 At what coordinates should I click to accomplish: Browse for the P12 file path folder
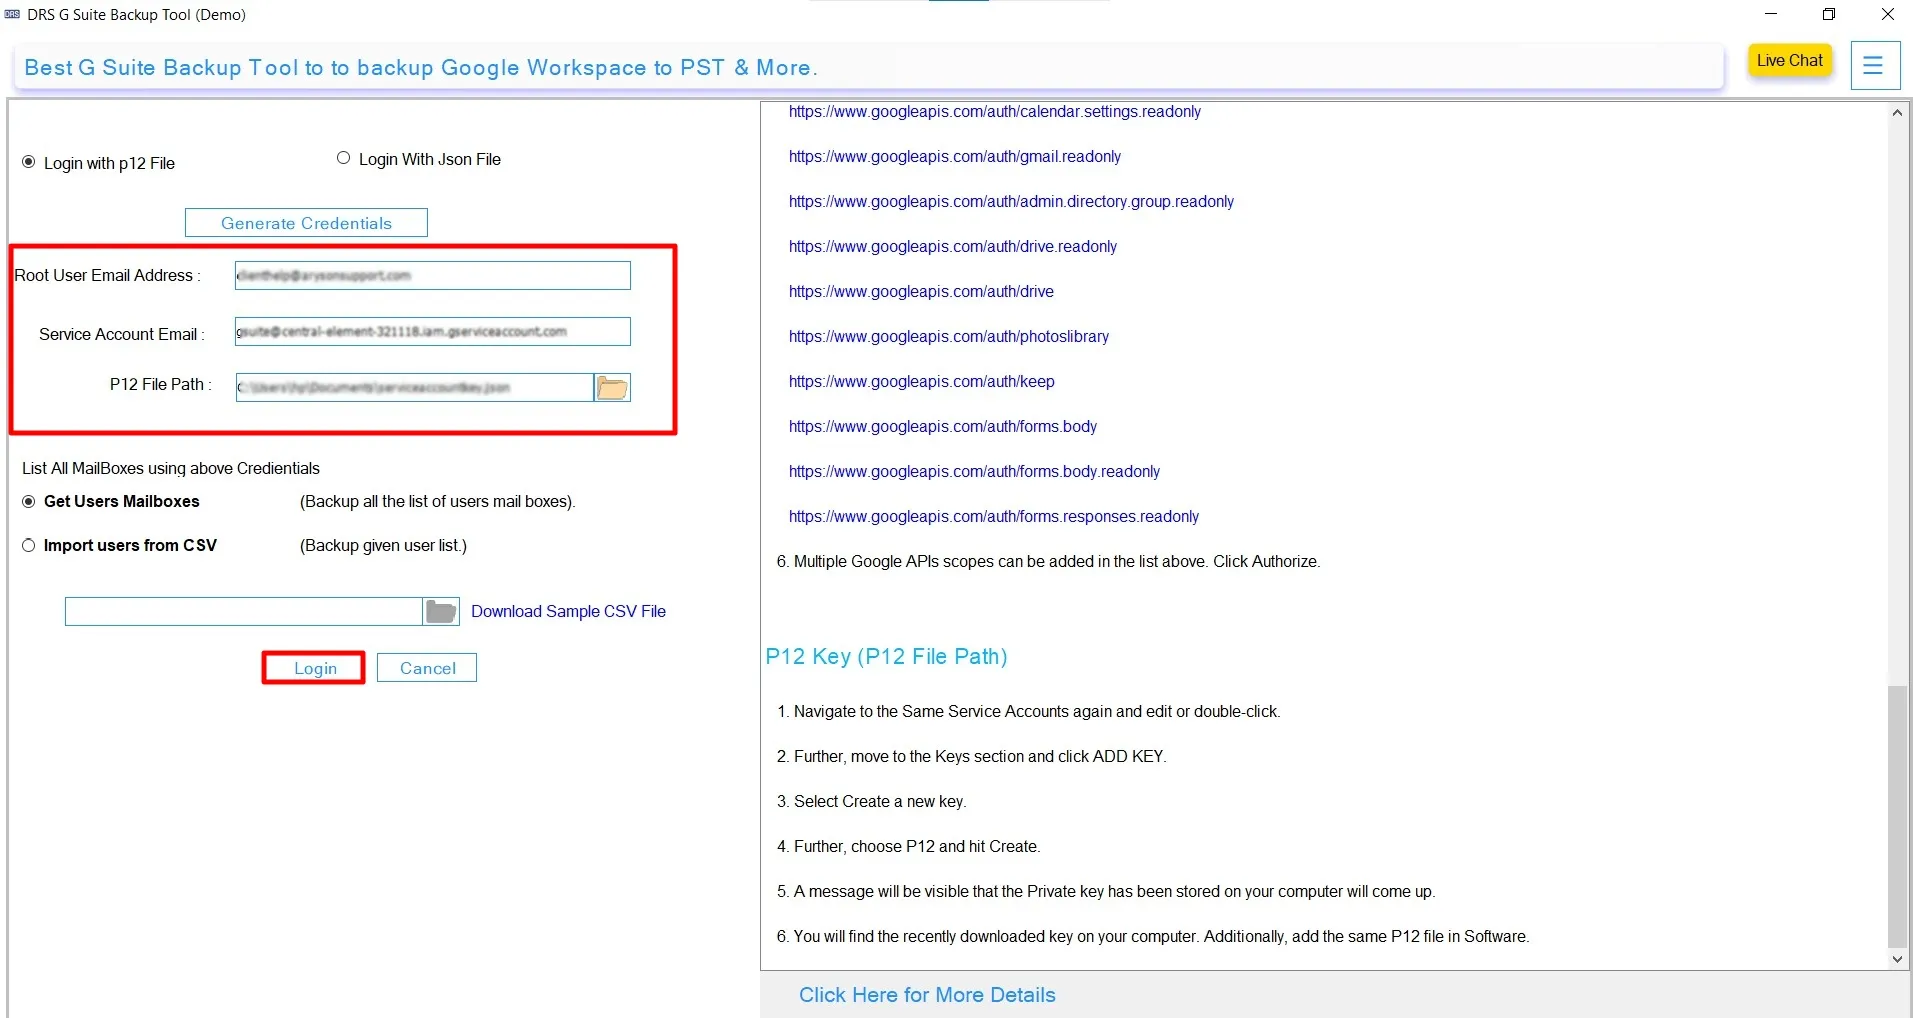pyautogui.click(x=612, y=388)
